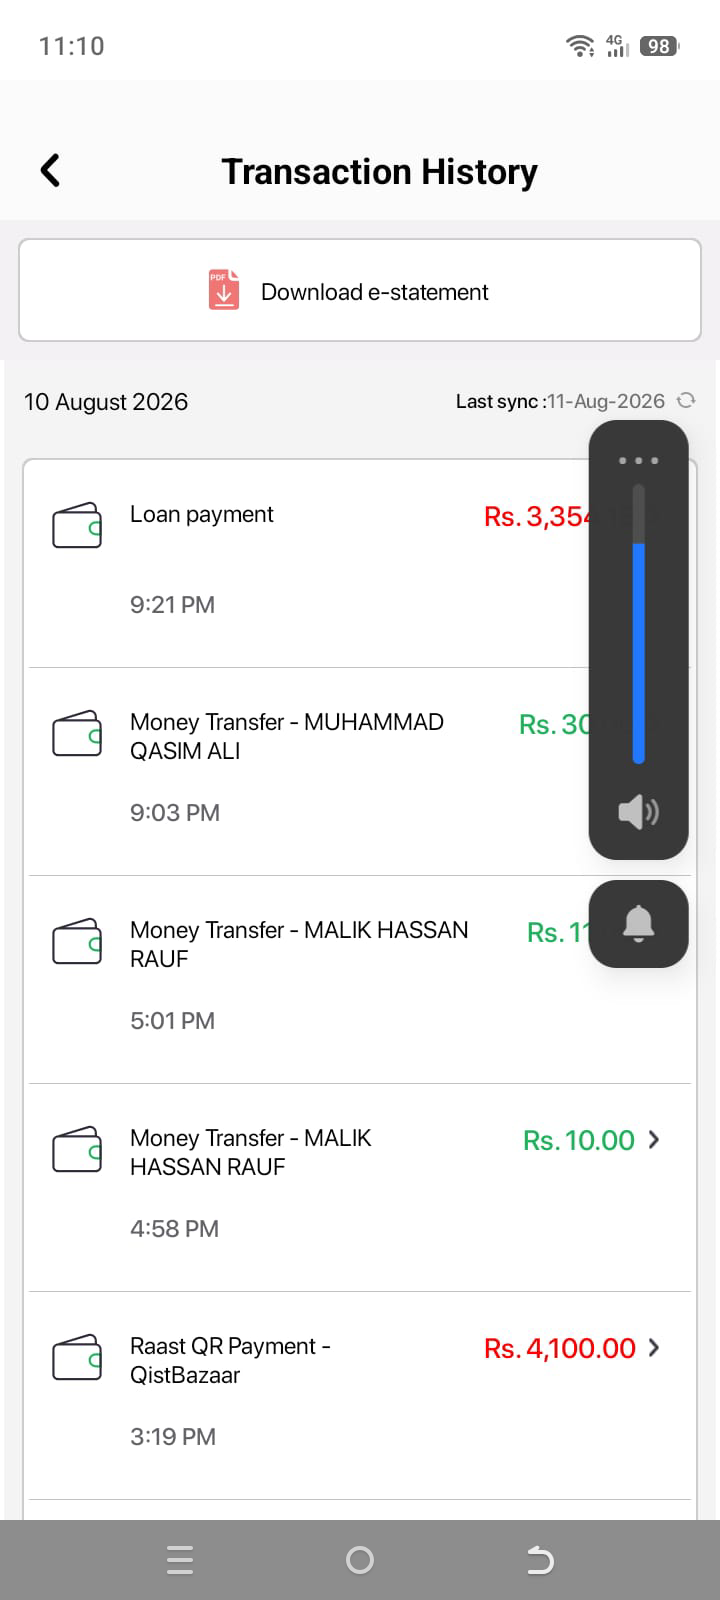Screen dimensions: 720x1600
Task: Expand the Rs. 4,100.00 transaction chevron
Action: point(654,1347)
